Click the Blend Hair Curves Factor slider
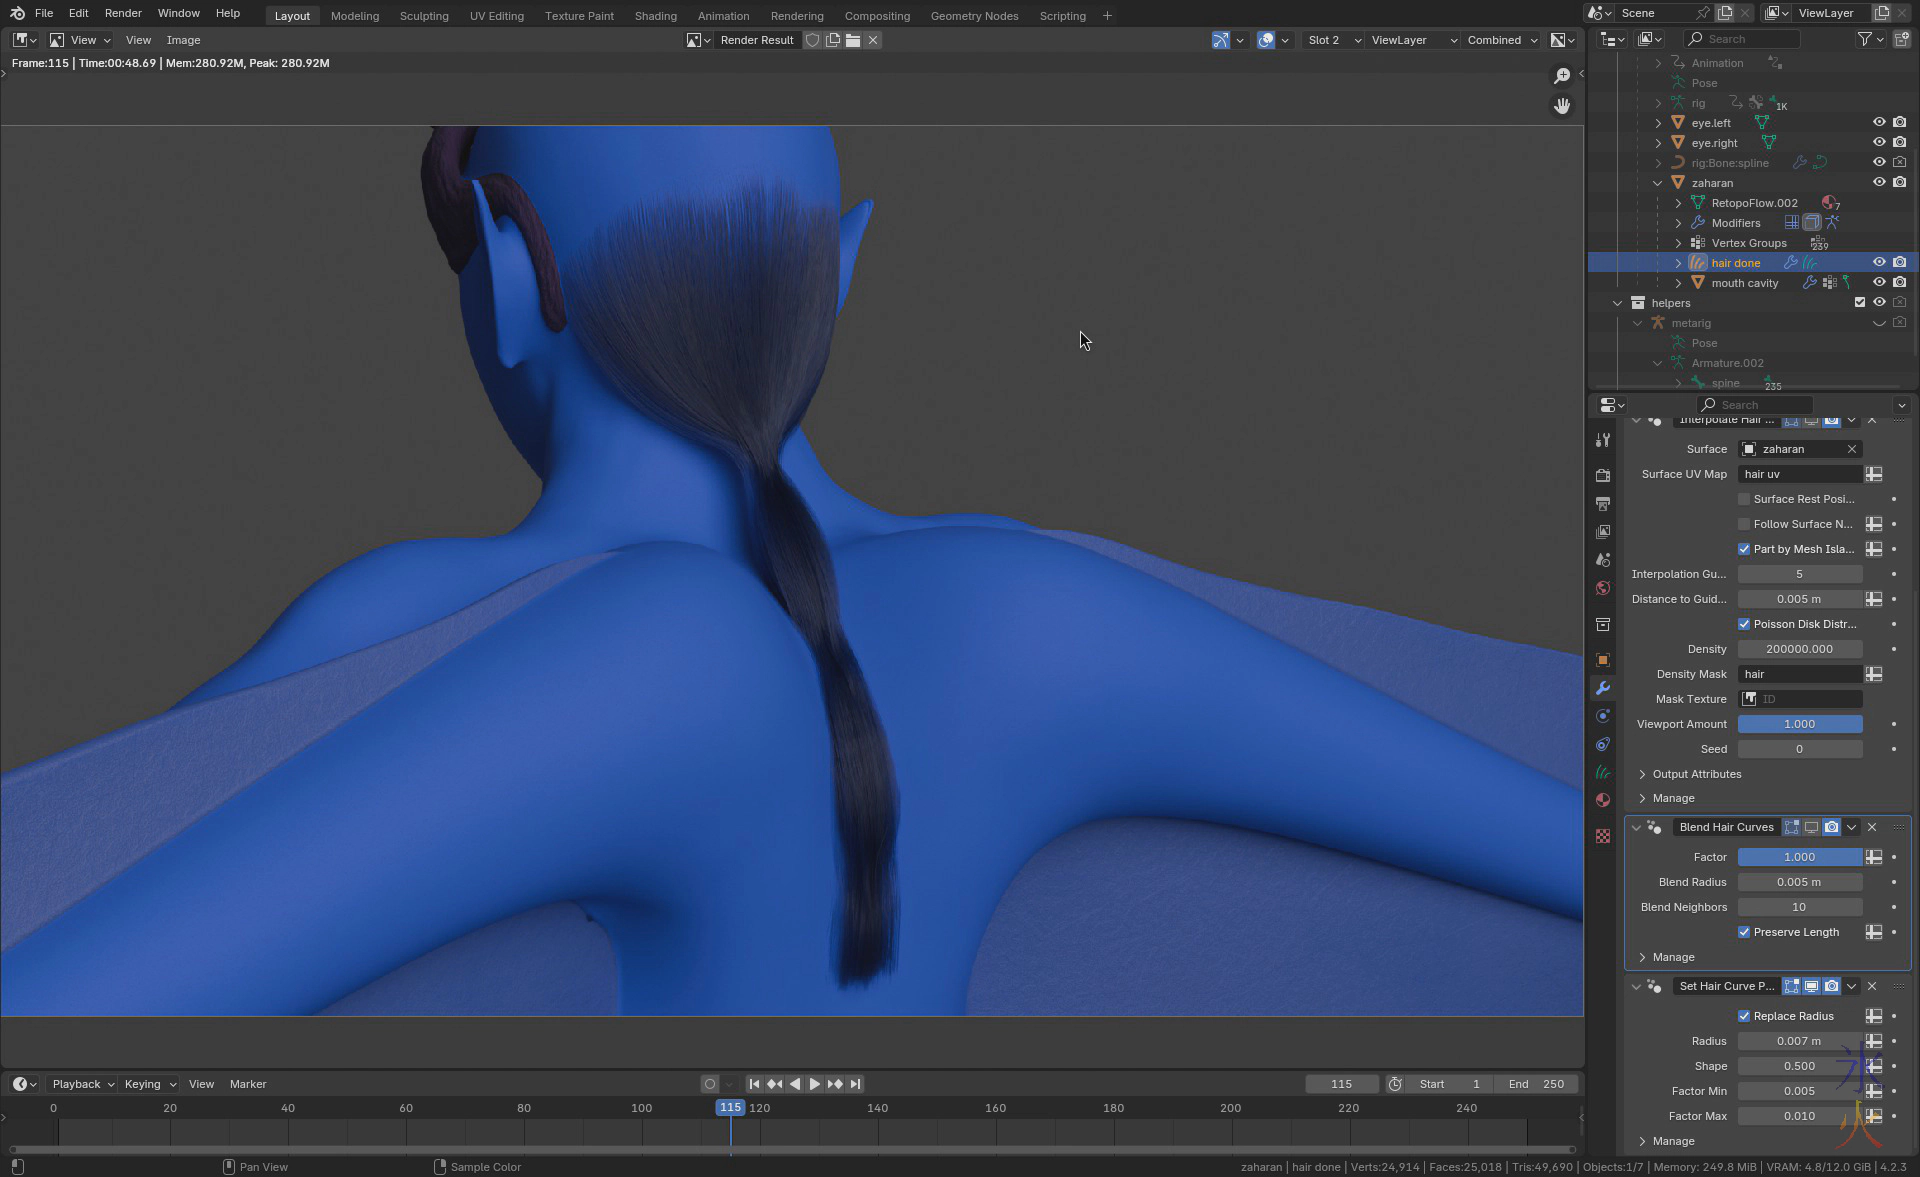 [x=1800, y=857]
